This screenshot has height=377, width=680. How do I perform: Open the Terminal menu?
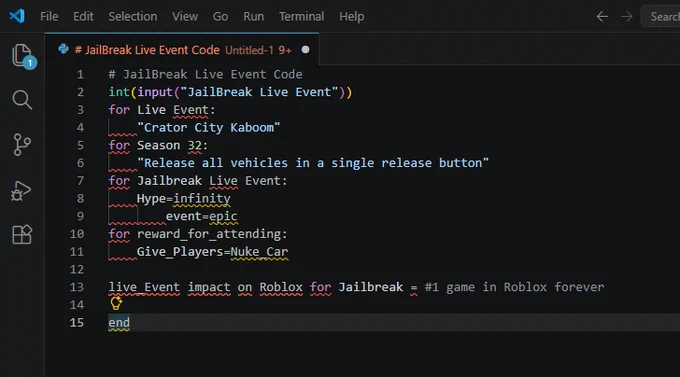pos(301,16)
